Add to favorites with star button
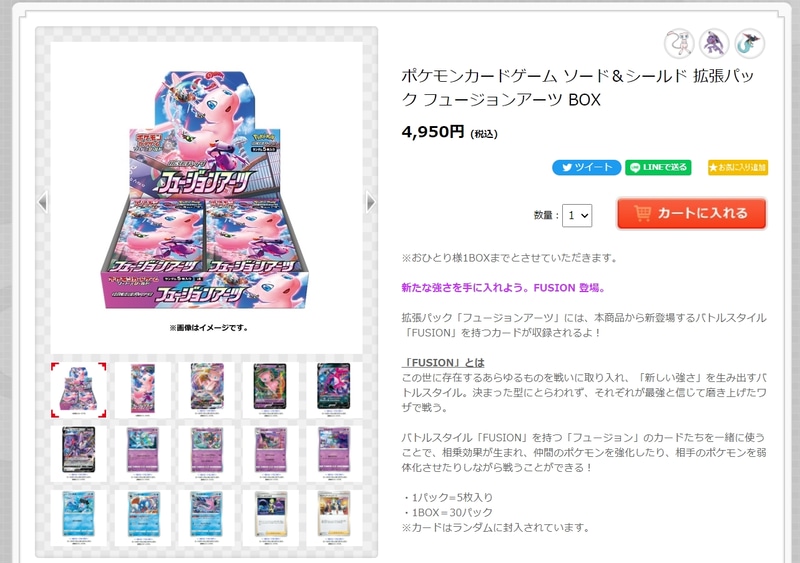Screen dimensions: 800x563 pos(738,167)
